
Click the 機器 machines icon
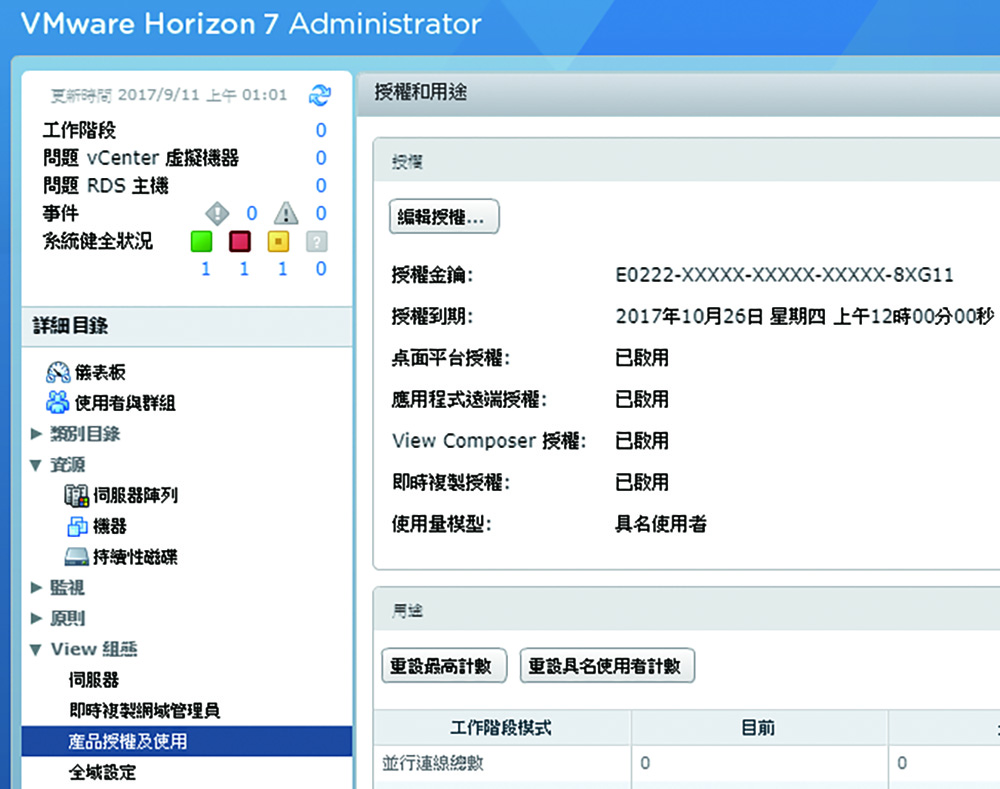[77, 526]
